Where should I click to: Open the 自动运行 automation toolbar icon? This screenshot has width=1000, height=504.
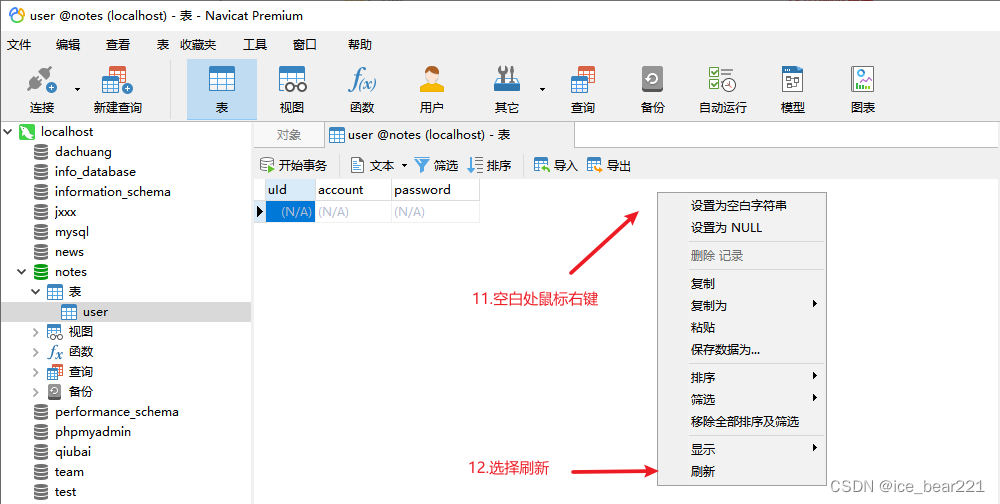click(x=723, y=80)
